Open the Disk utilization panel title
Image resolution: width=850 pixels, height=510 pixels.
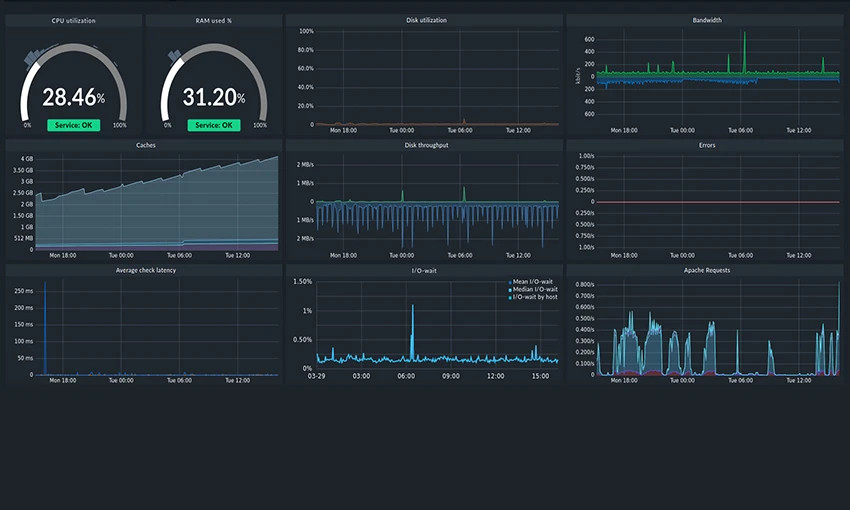tap(426, 20)
